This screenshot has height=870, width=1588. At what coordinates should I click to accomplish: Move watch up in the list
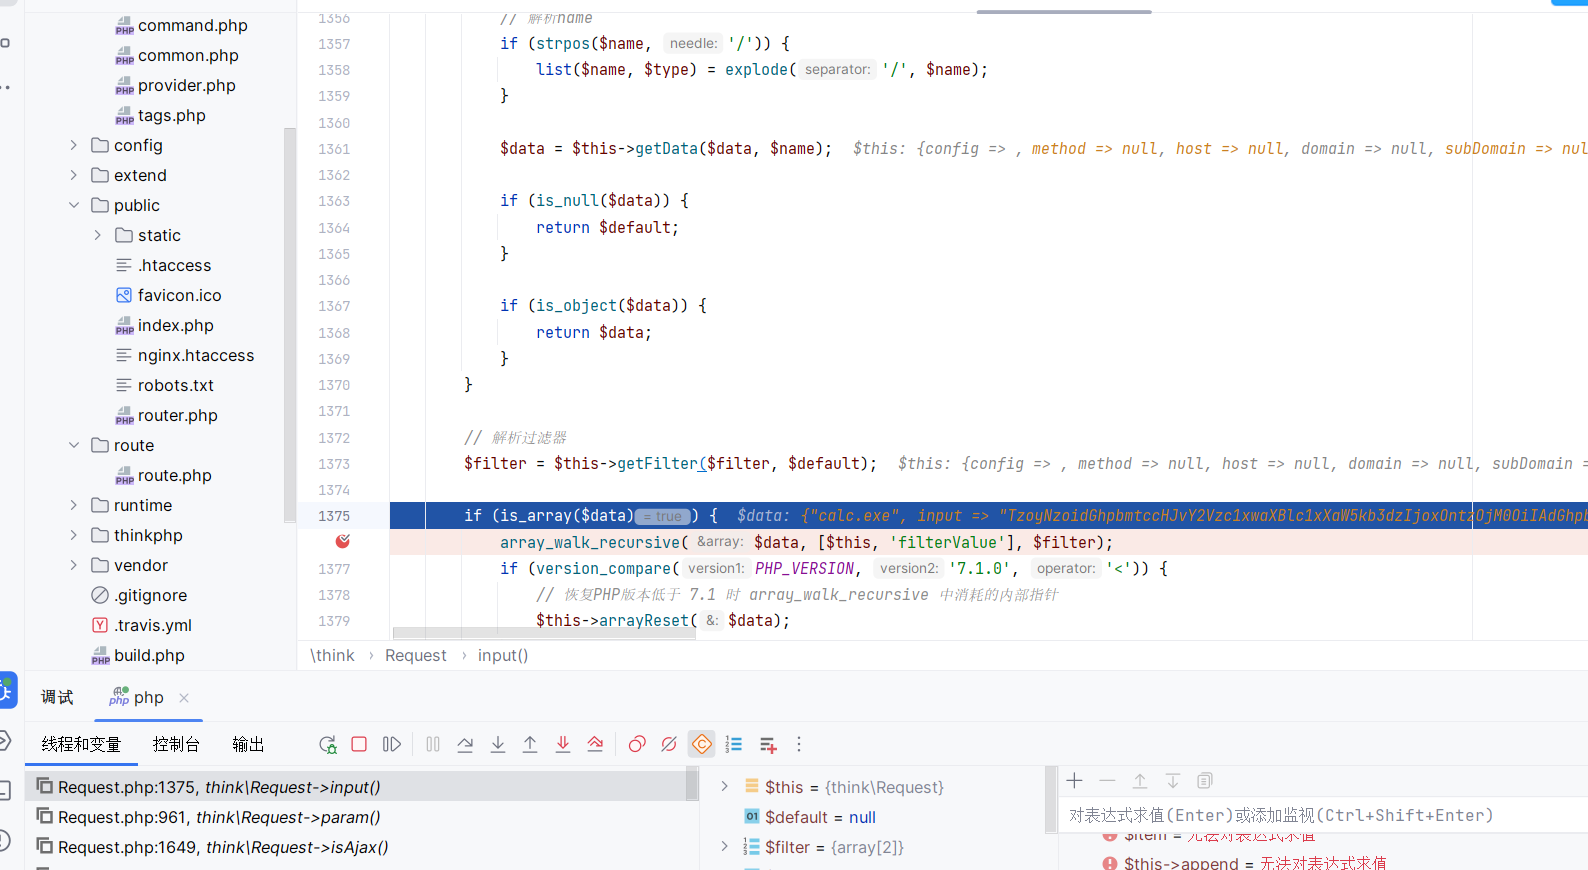1140,780
